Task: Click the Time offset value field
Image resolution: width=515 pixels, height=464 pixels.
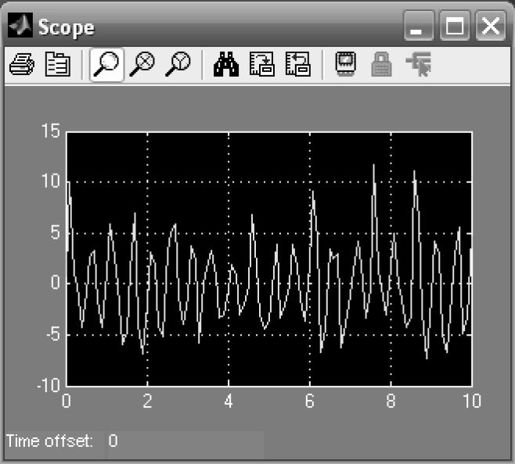Action: [185, 441]
